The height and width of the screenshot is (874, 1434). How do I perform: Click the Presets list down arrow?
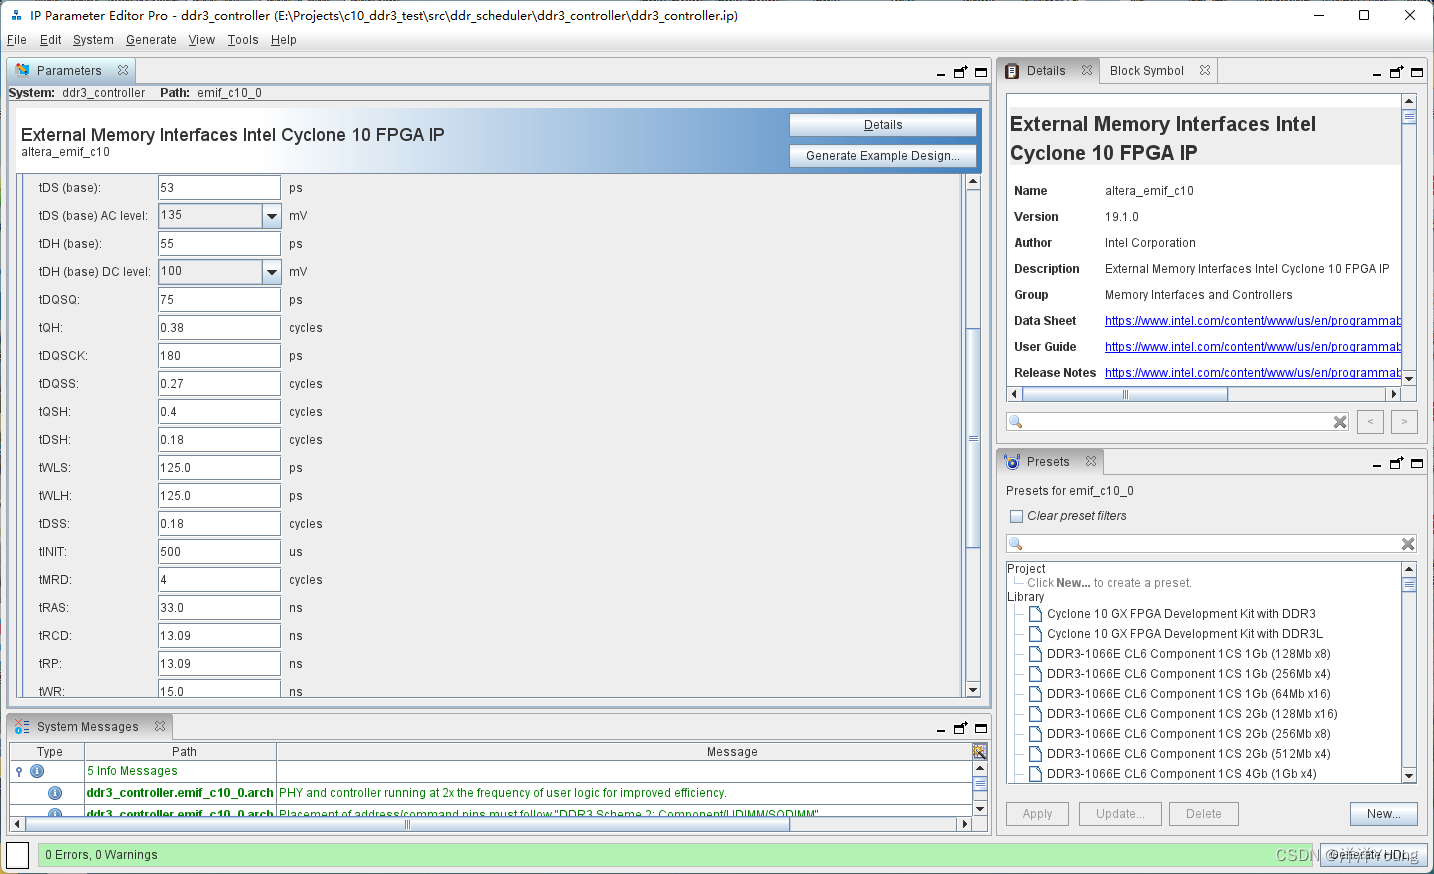pyautogui.click(x=1409, y=775)
